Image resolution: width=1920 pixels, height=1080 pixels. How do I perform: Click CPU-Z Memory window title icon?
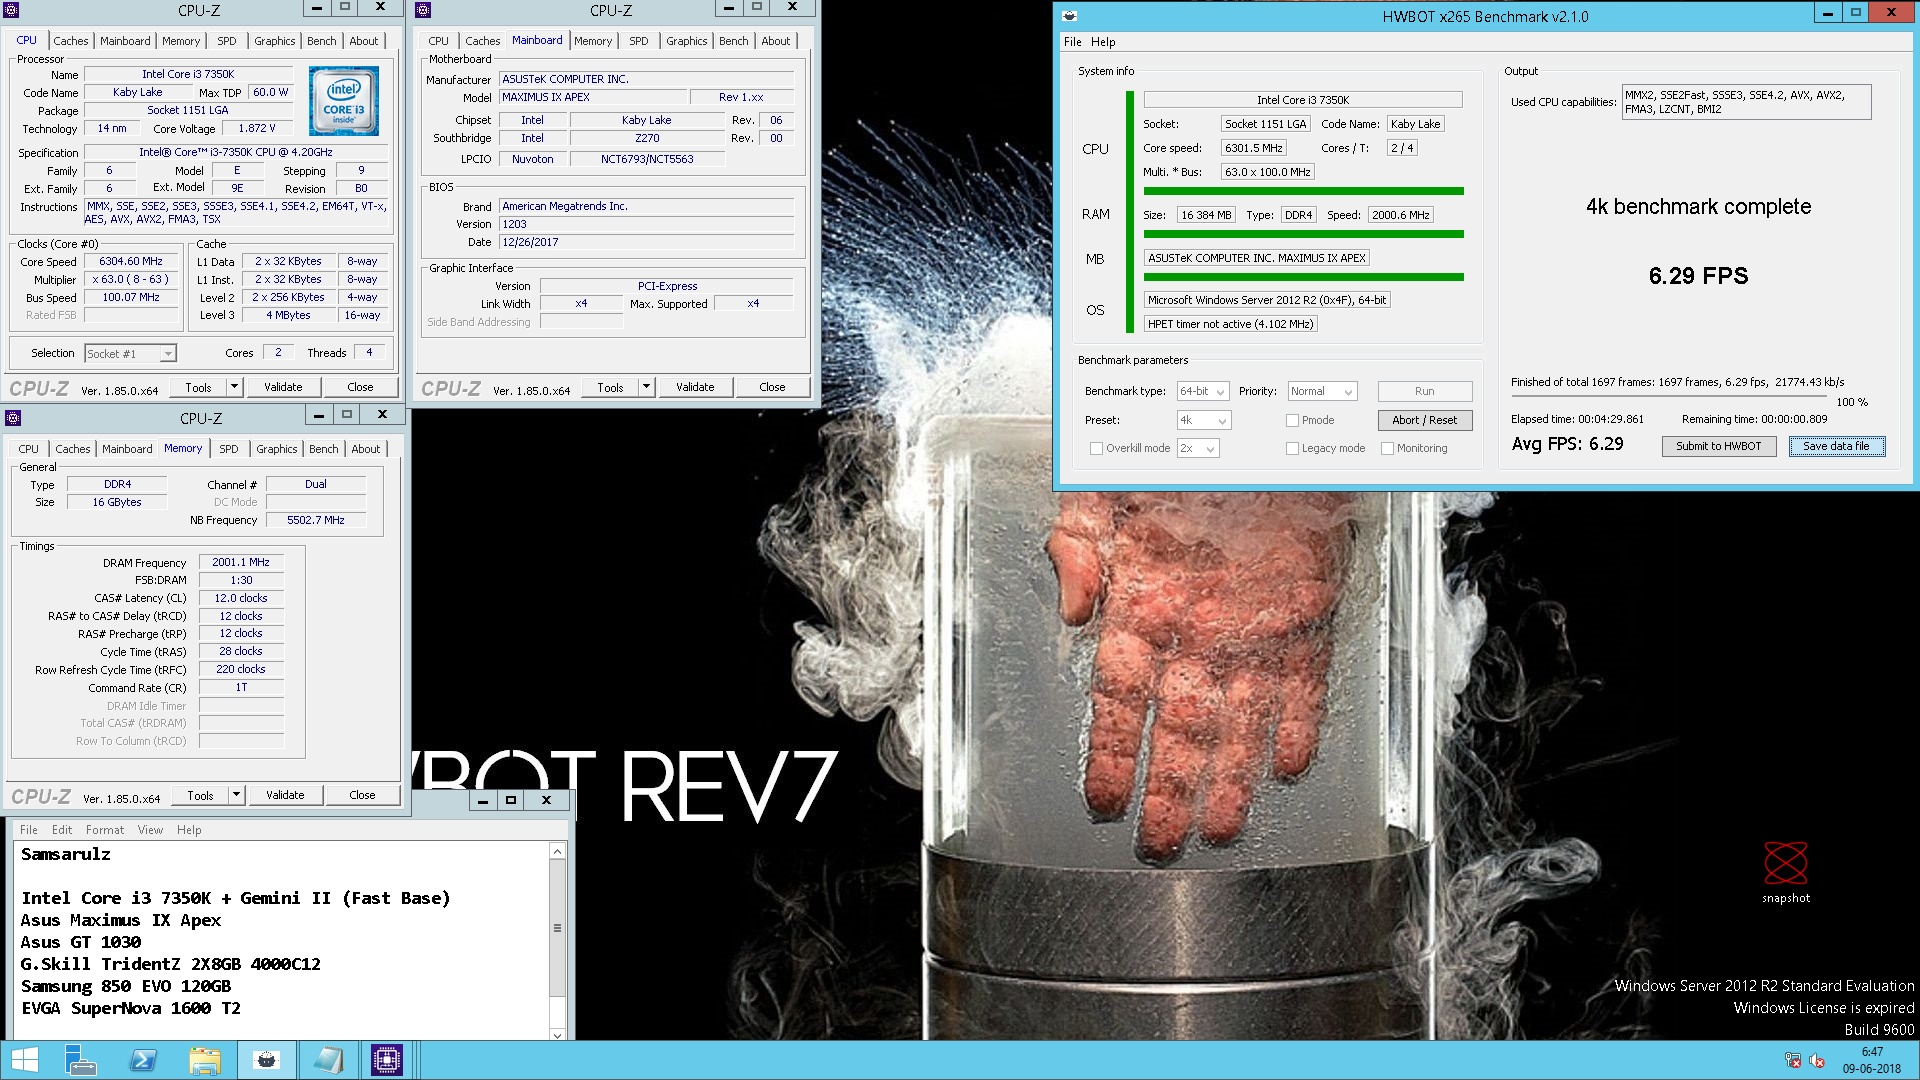[13, 418]
